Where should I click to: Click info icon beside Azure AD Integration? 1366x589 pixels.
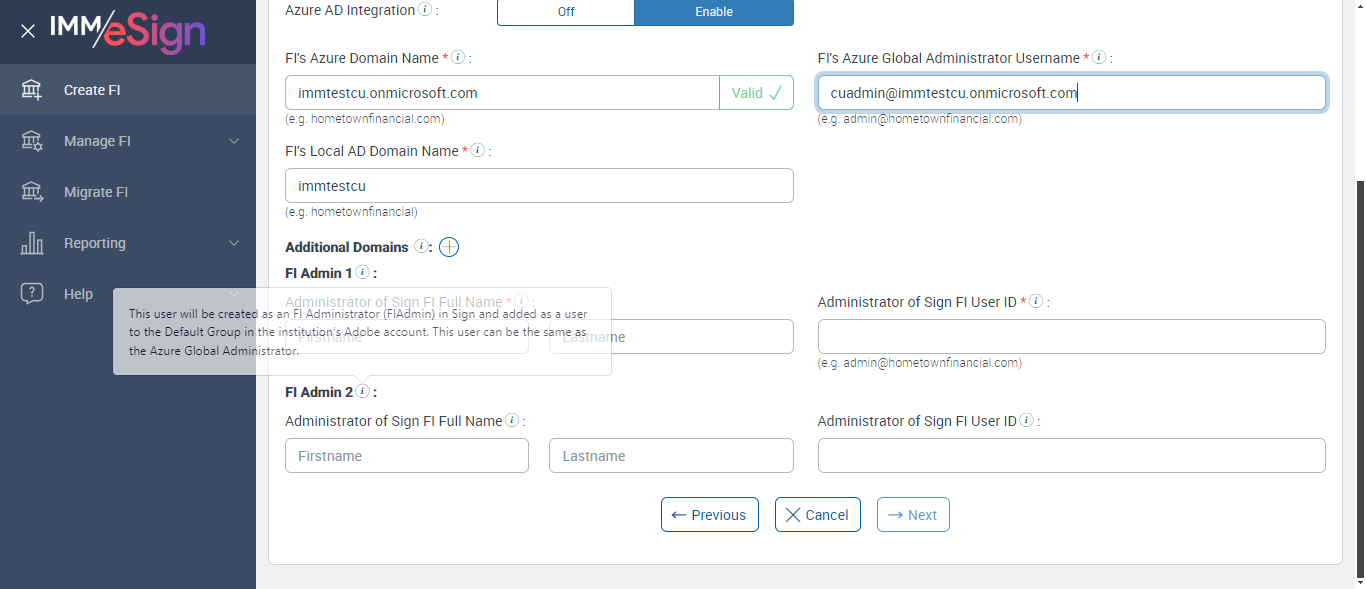pyautogui.click(x=425, y=10)
